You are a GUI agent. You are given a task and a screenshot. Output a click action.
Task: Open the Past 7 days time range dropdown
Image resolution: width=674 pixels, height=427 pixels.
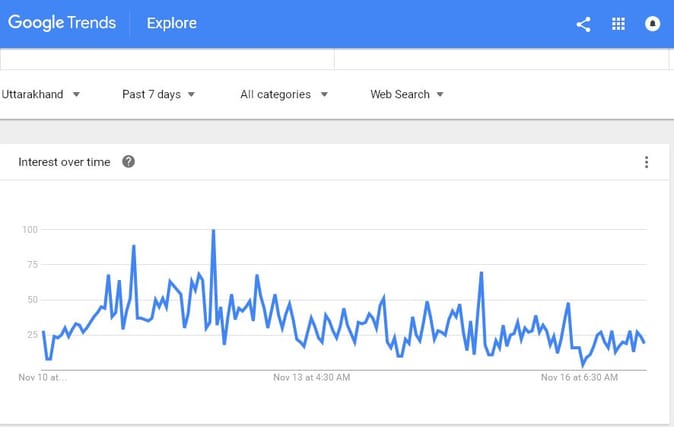tap(158, 94)
